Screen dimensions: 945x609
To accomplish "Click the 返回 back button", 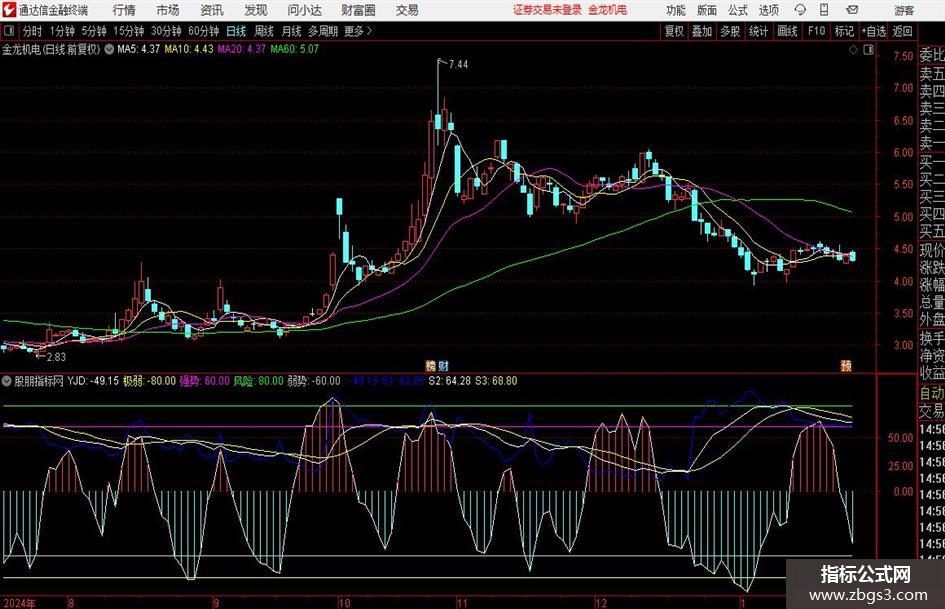I will click(x=902, y=31).
